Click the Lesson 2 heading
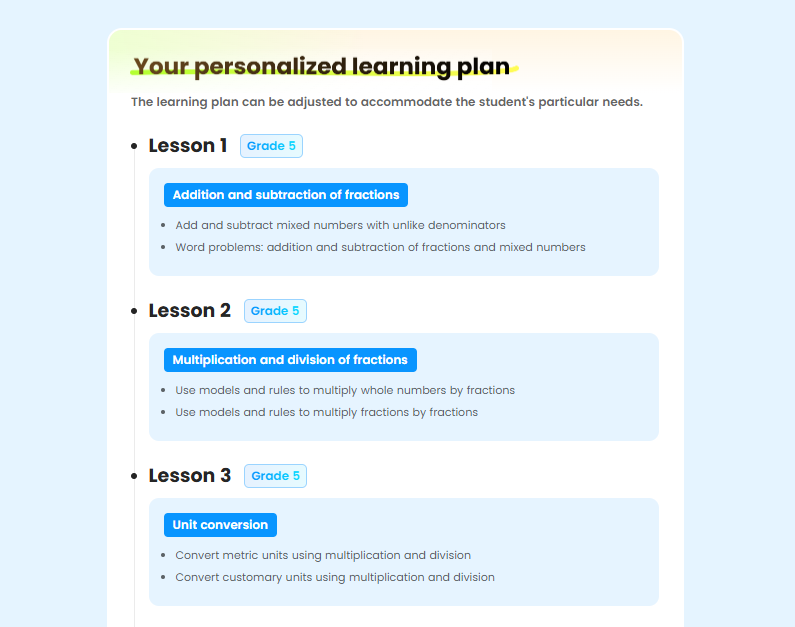Image resolution: width=795 pixels, height=627 pixels. point(190,311)
